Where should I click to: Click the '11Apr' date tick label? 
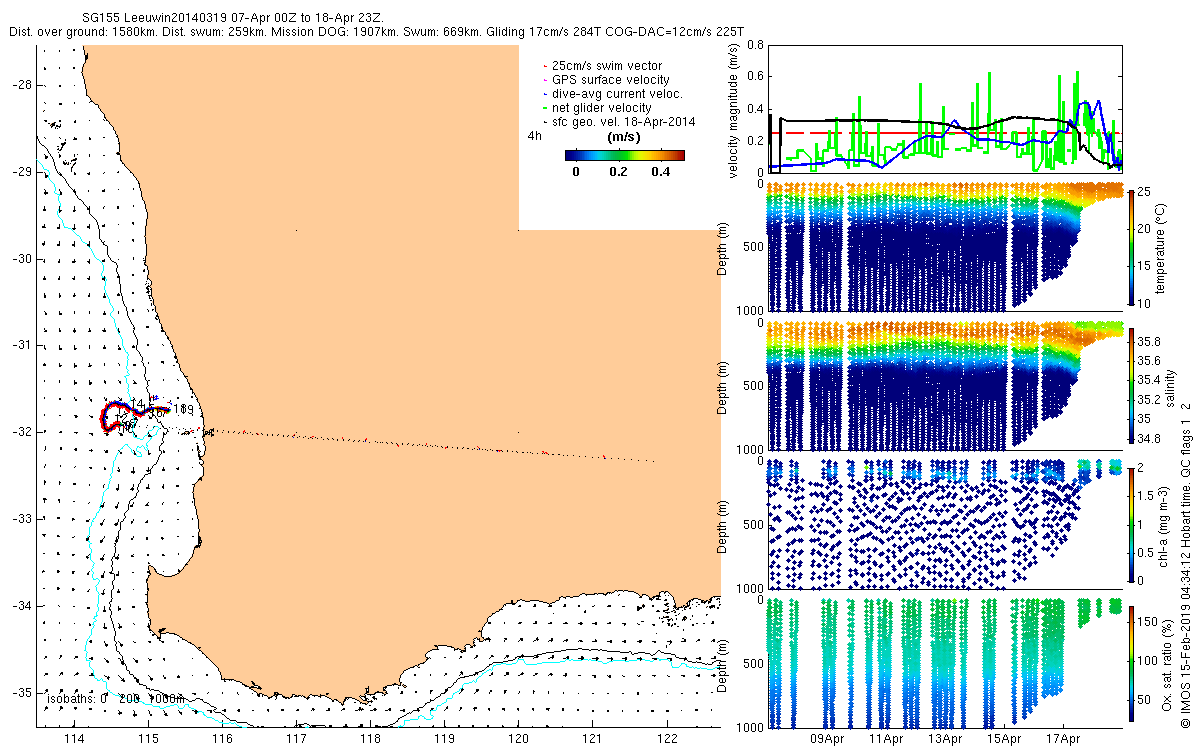887,740
